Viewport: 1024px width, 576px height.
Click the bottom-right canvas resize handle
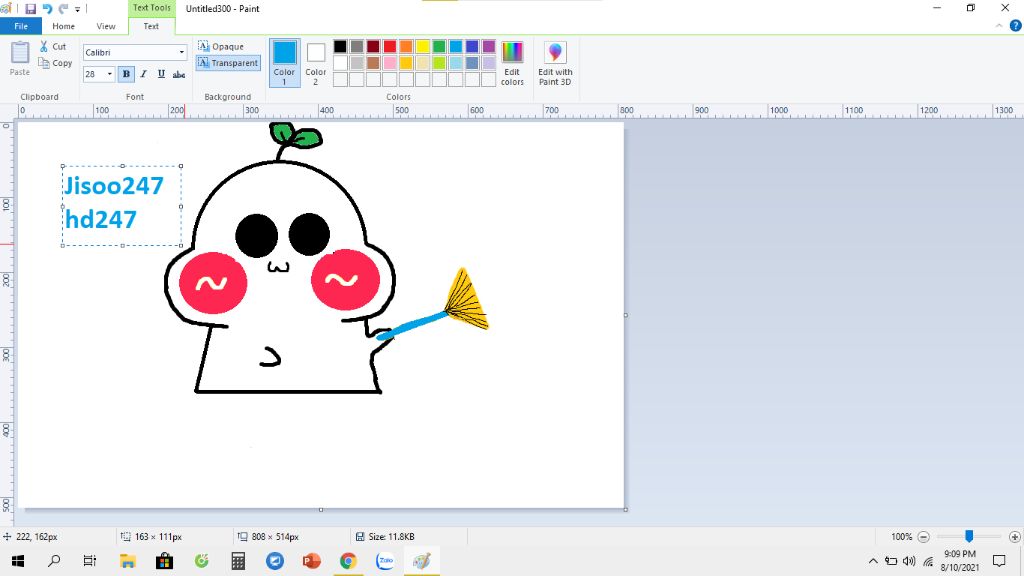pyautogui.click(x=626, y=509)
